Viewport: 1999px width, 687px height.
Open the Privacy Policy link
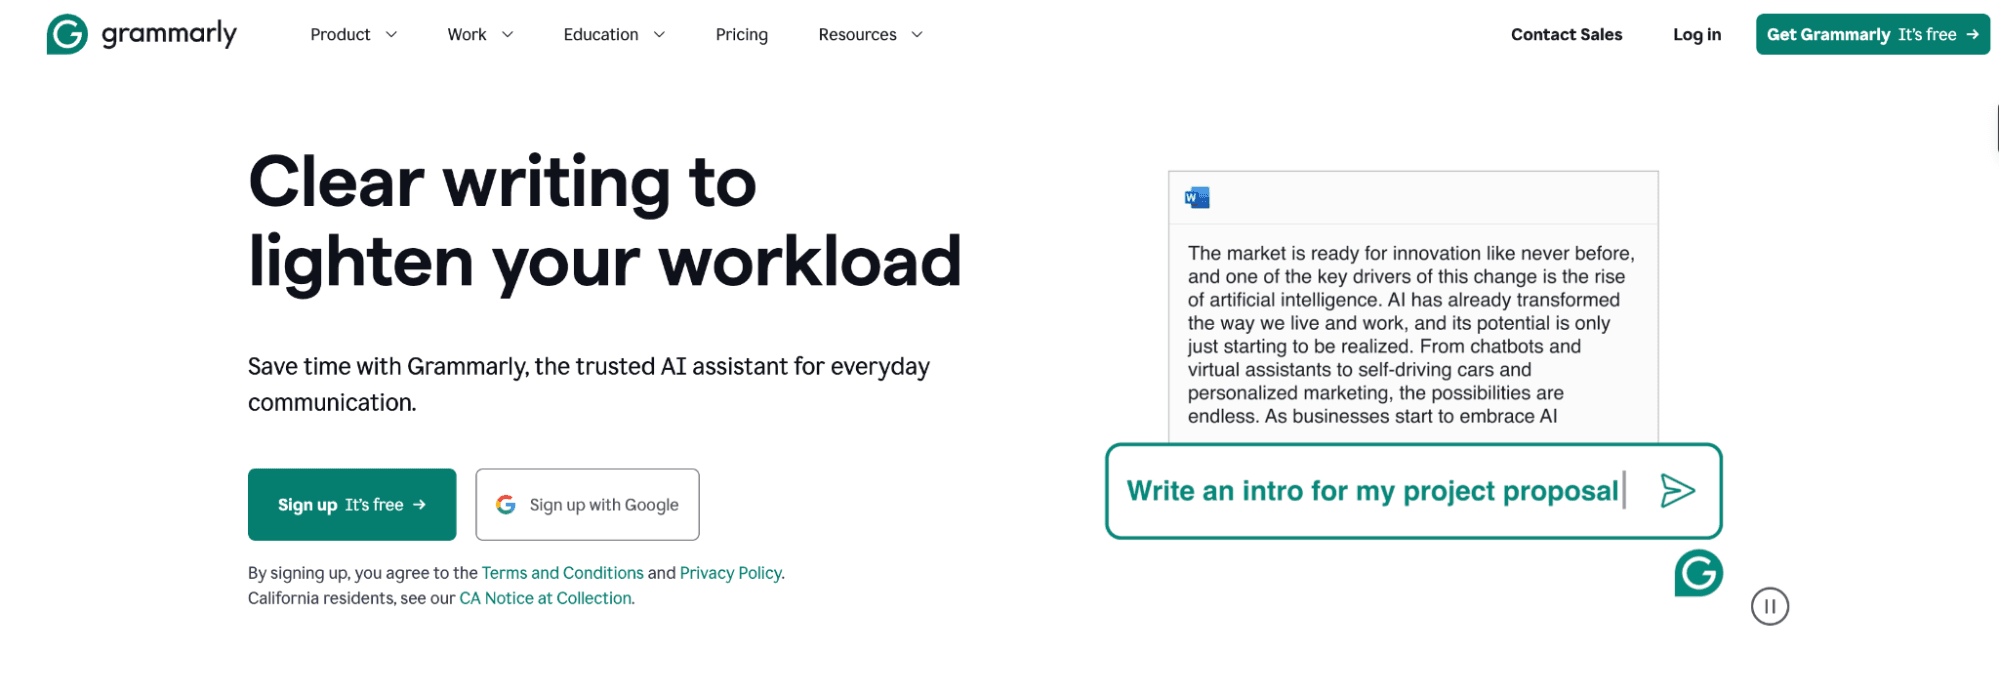click(731, 573)
